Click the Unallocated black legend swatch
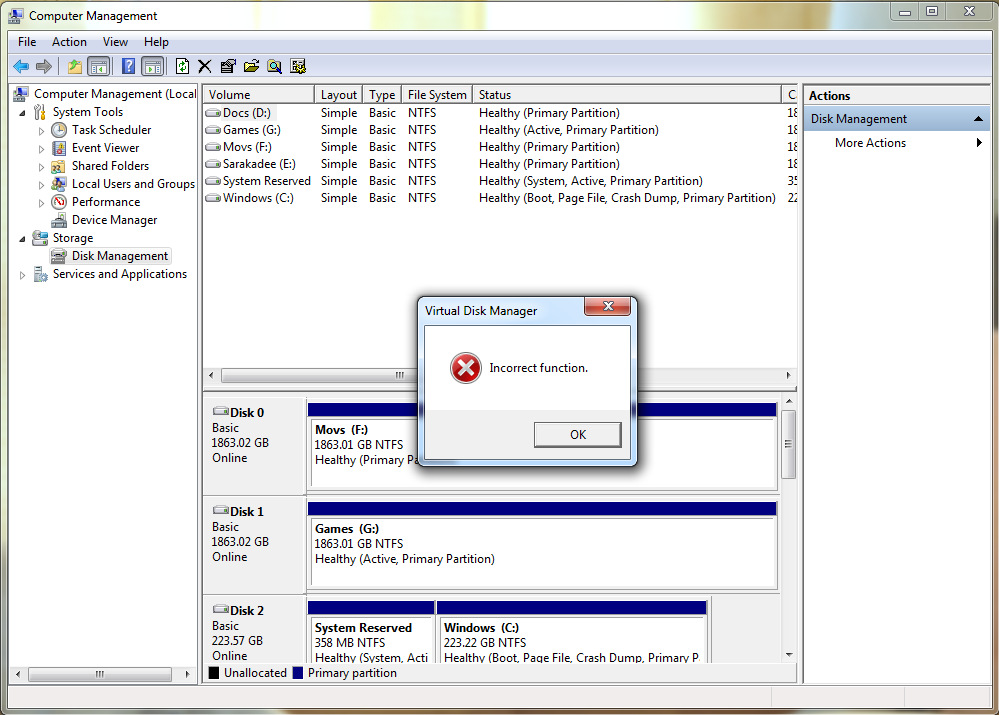Screen dimensions: 999x715 click(x=214, y=672)
